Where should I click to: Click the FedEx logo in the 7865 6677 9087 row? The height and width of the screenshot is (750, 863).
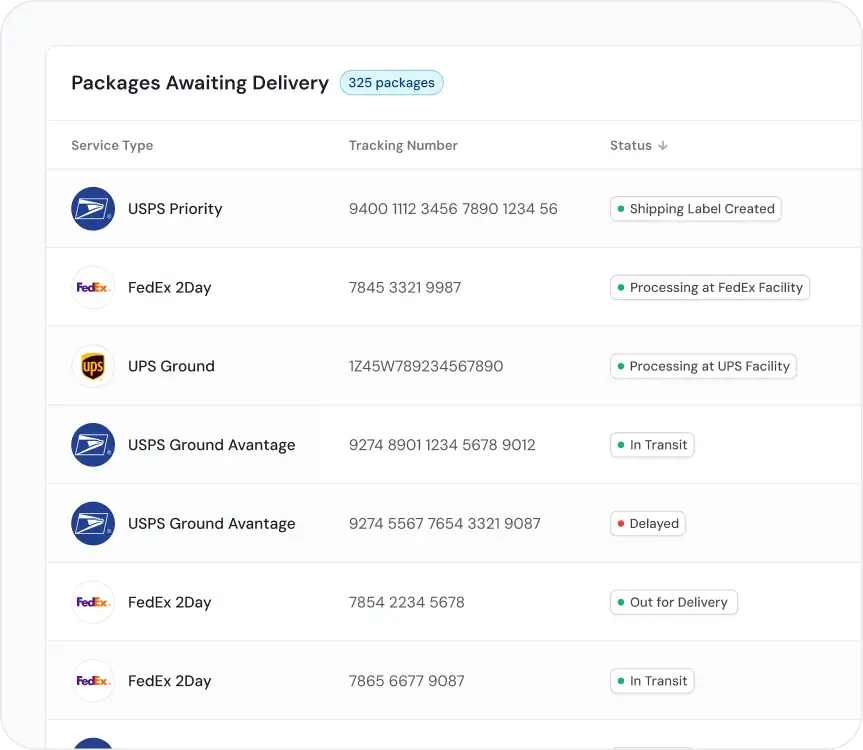(x=93, y=681)
